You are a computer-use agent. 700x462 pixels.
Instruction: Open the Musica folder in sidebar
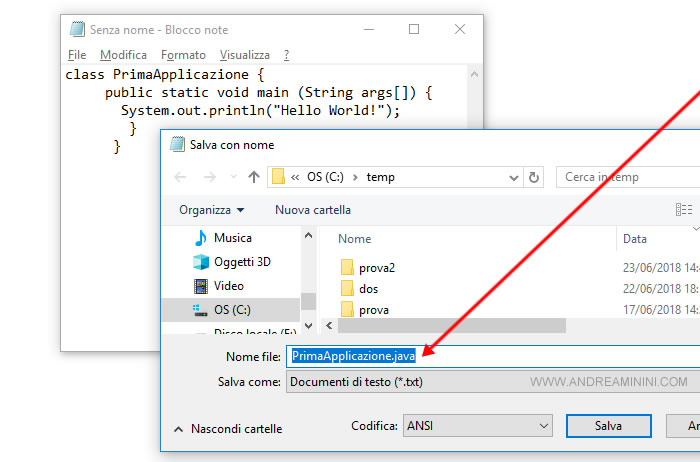point(232,238)
